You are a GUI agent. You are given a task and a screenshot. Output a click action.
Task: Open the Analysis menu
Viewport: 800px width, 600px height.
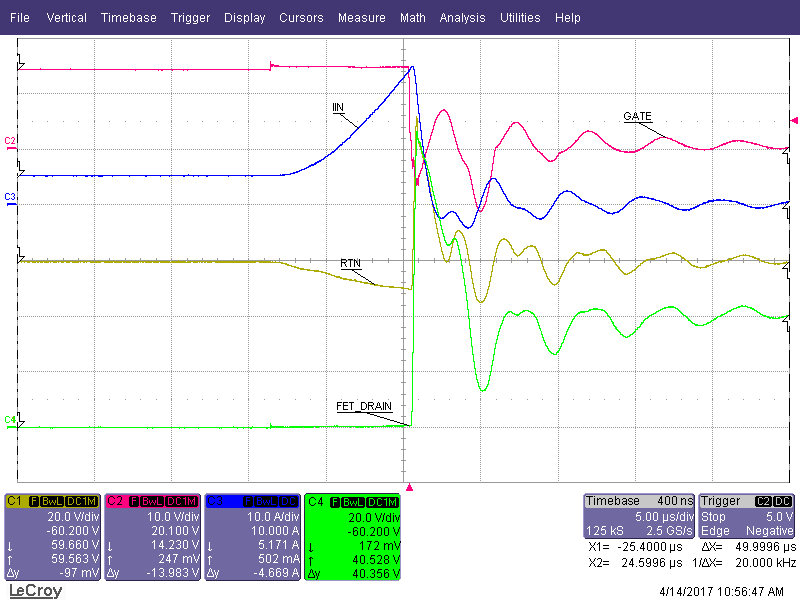[462, 17]
